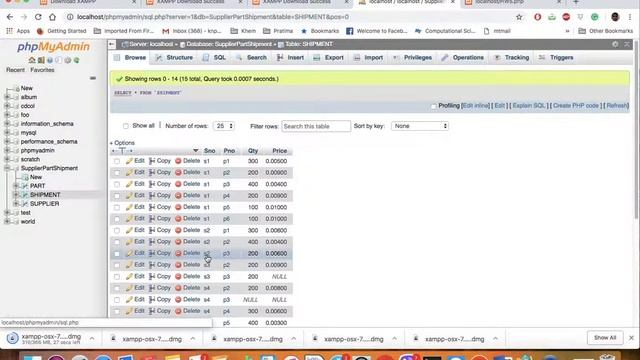Click the browser address bar
Image resolution: width=640 pixels, height=360 pixels.
(290, 17)
